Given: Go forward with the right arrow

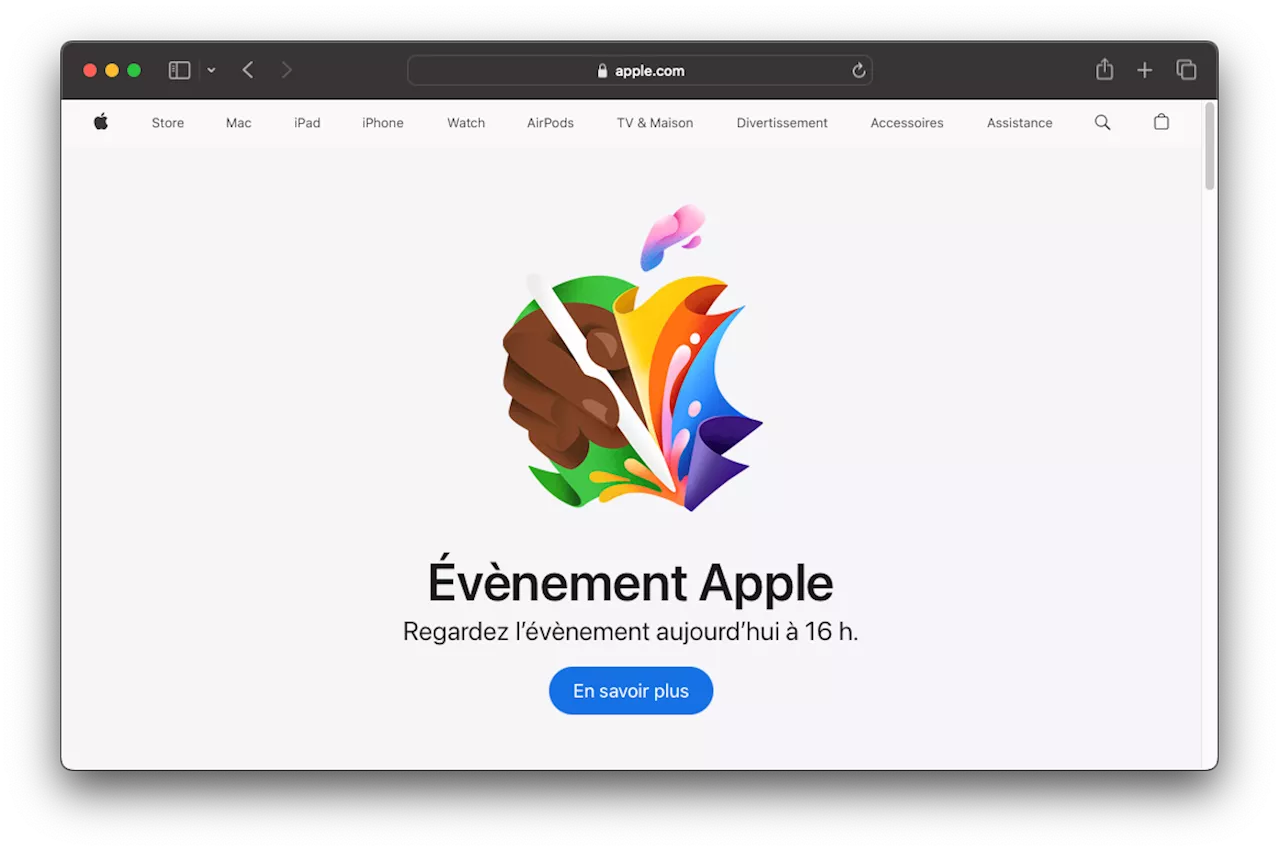Looking at the screenshot, I should pyautogui.click(x=286, y=70).
